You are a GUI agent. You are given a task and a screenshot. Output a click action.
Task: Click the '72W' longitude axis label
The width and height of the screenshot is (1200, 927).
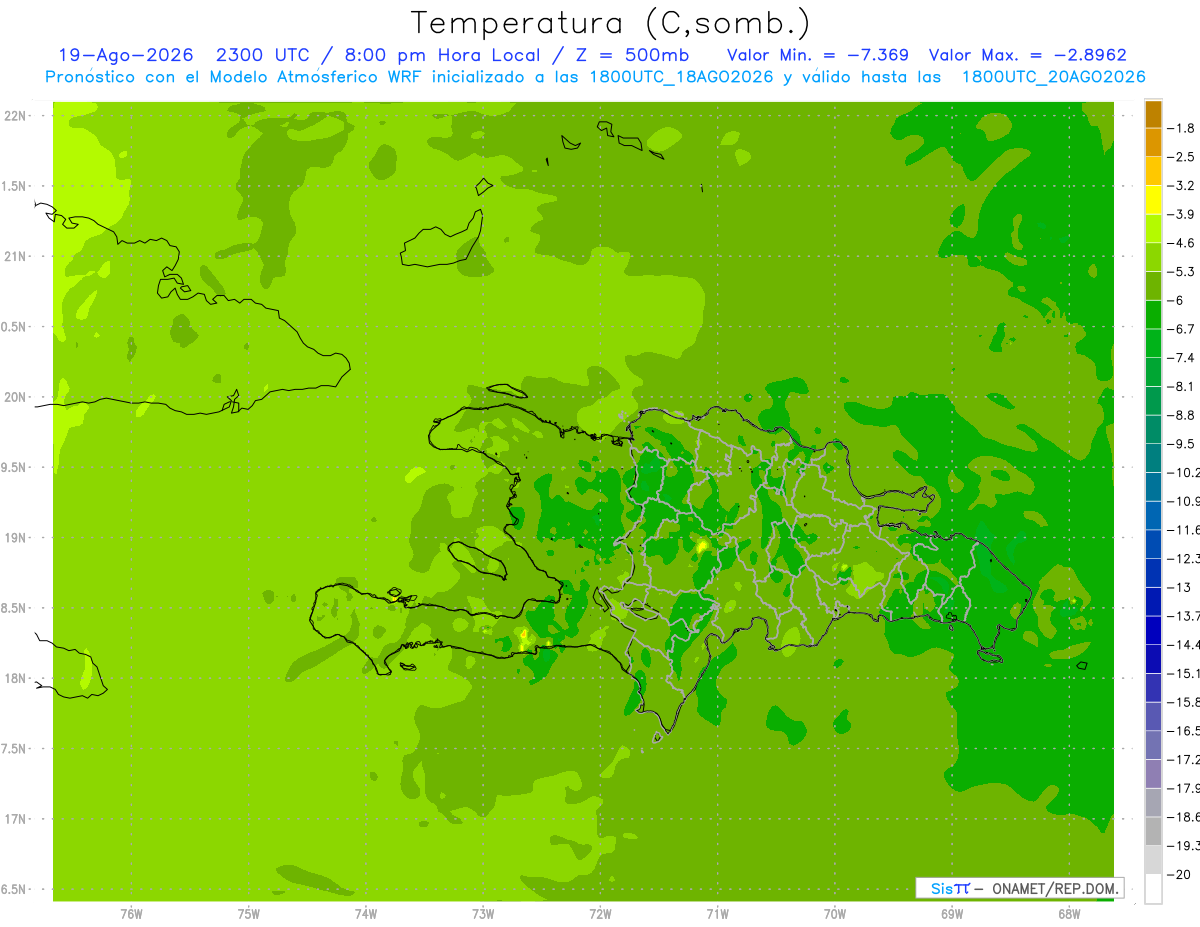coord(600,914)
